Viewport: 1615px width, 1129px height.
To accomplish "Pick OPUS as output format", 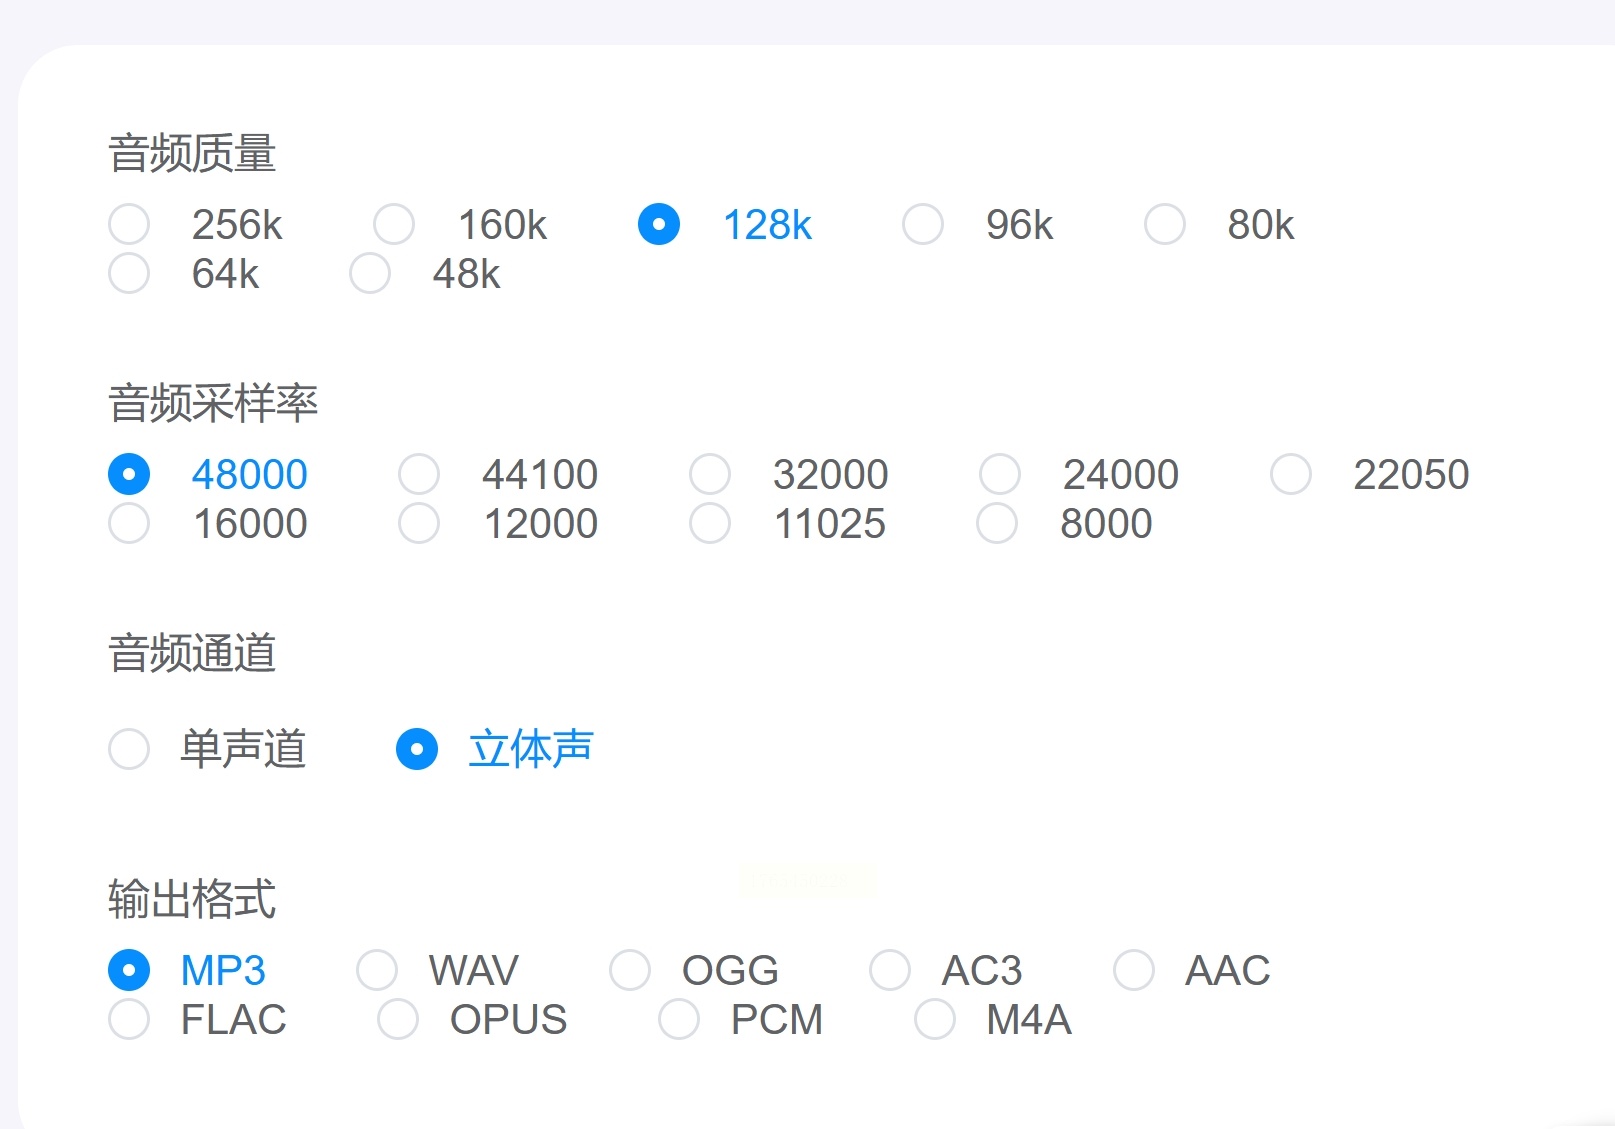I will [x=398, y=1019].
